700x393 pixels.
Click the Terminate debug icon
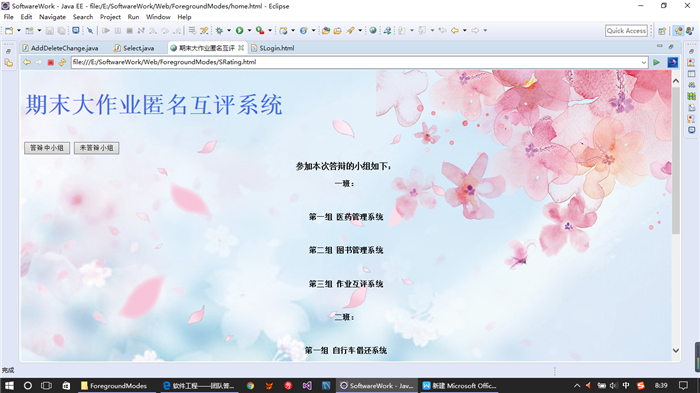pos(129,30)
